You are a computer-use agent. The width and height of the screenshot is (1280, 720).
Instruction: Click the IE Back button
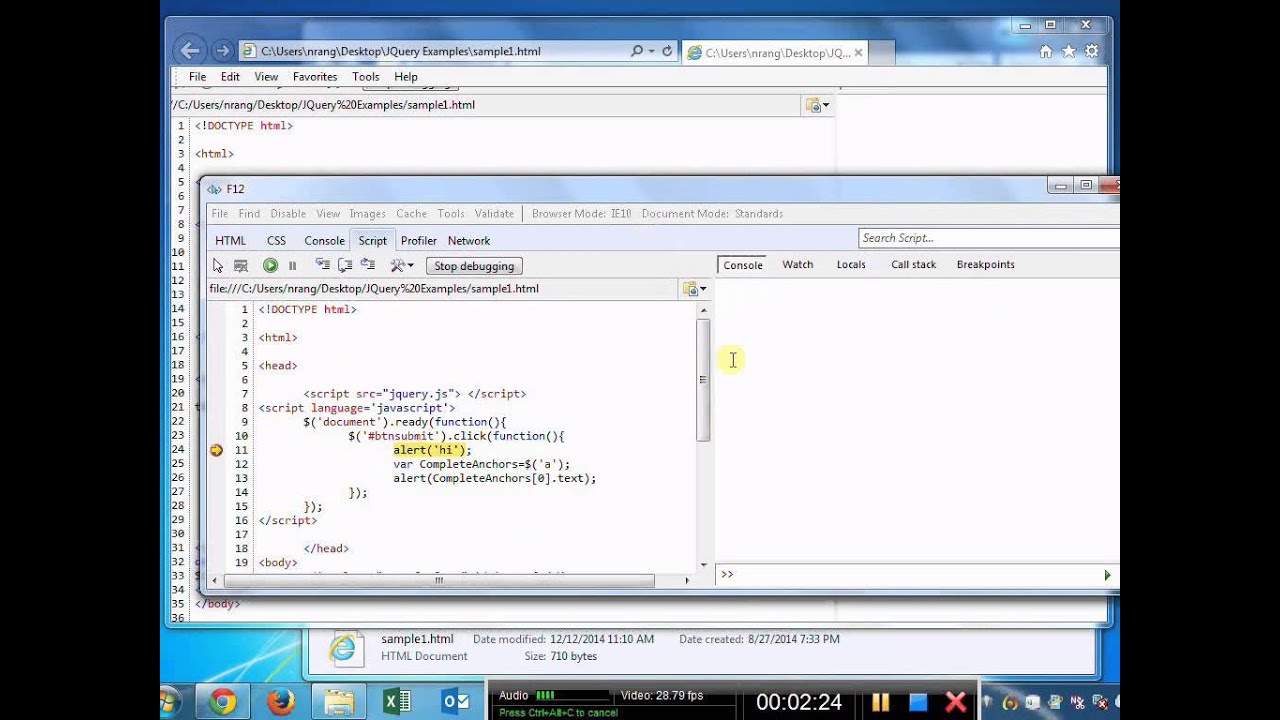point(189,51)
